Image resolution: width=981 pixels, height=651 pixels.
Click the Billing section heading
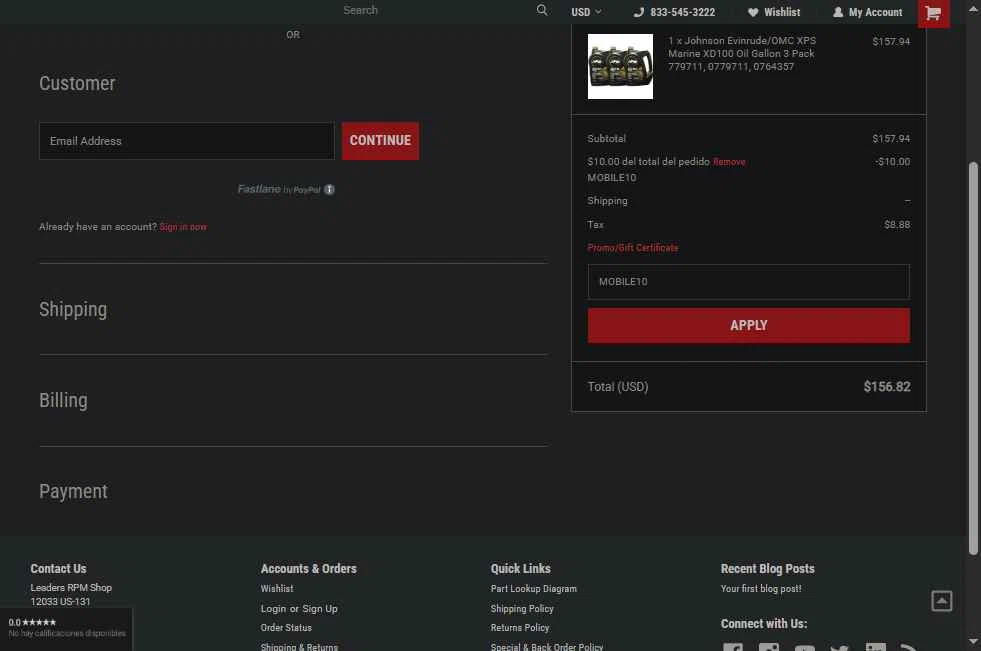[x=63, y=400]
